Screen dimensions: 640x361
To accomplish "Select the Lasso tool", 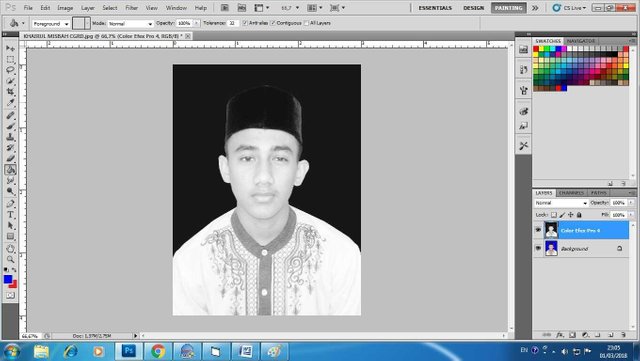I will (x=10, y=70).
